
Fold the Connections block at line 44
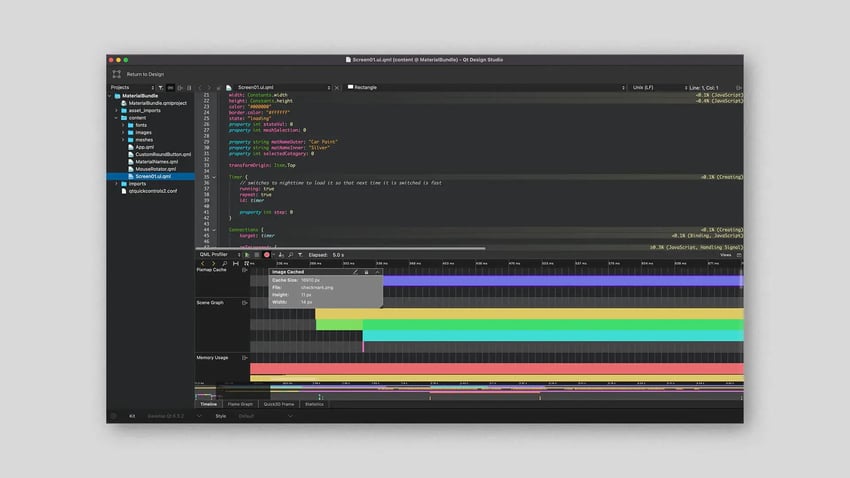(214, 230)
